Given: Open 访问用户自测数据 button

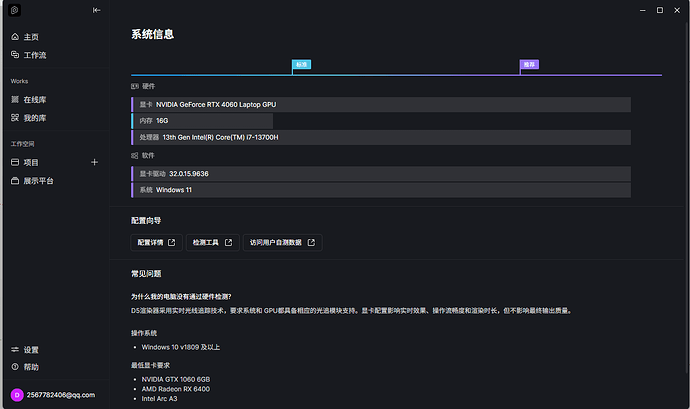Looking at the screenshot, I should pos(283,243).
